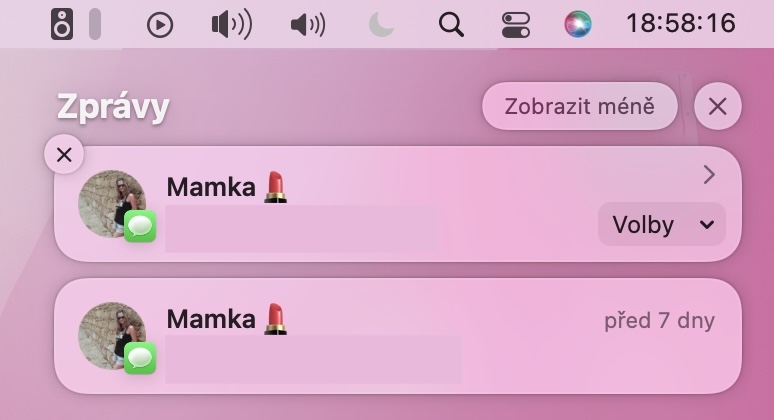Open the Now Playing play icon

[x=160, y=24]
